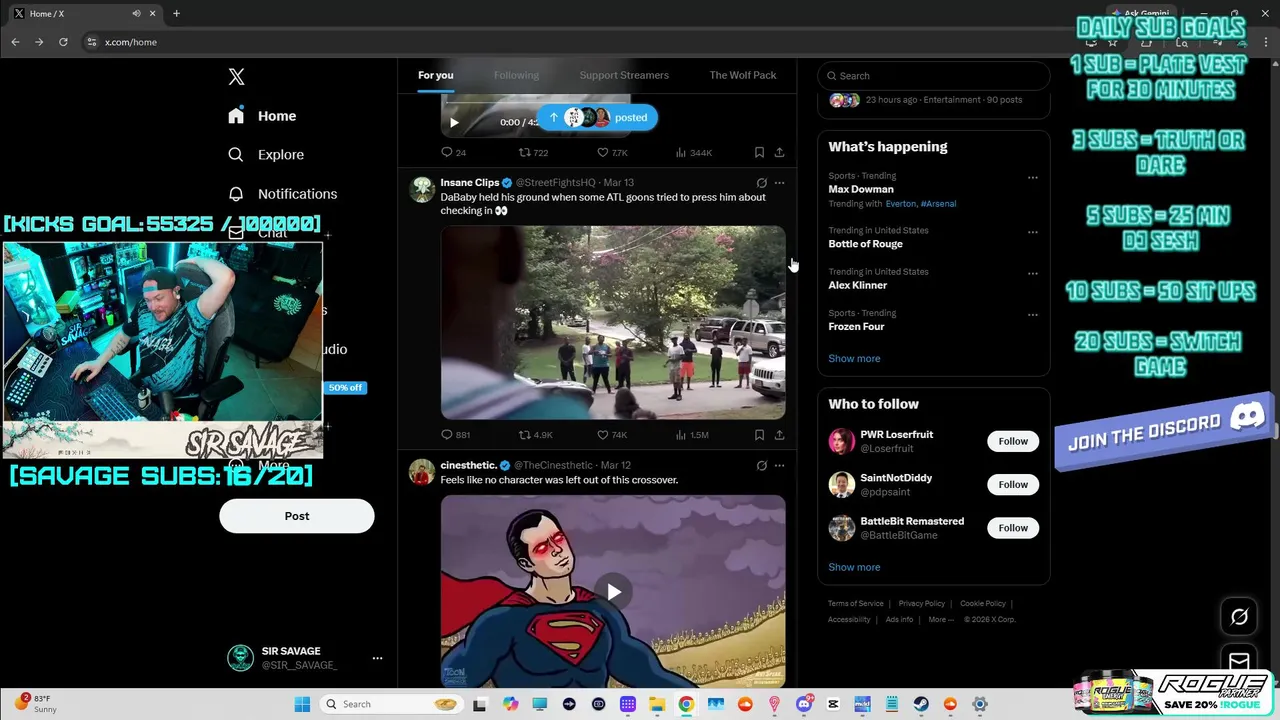The image size is (1280, 720).
Task: Open cinesthetic profile avatar
Action: 422,471
